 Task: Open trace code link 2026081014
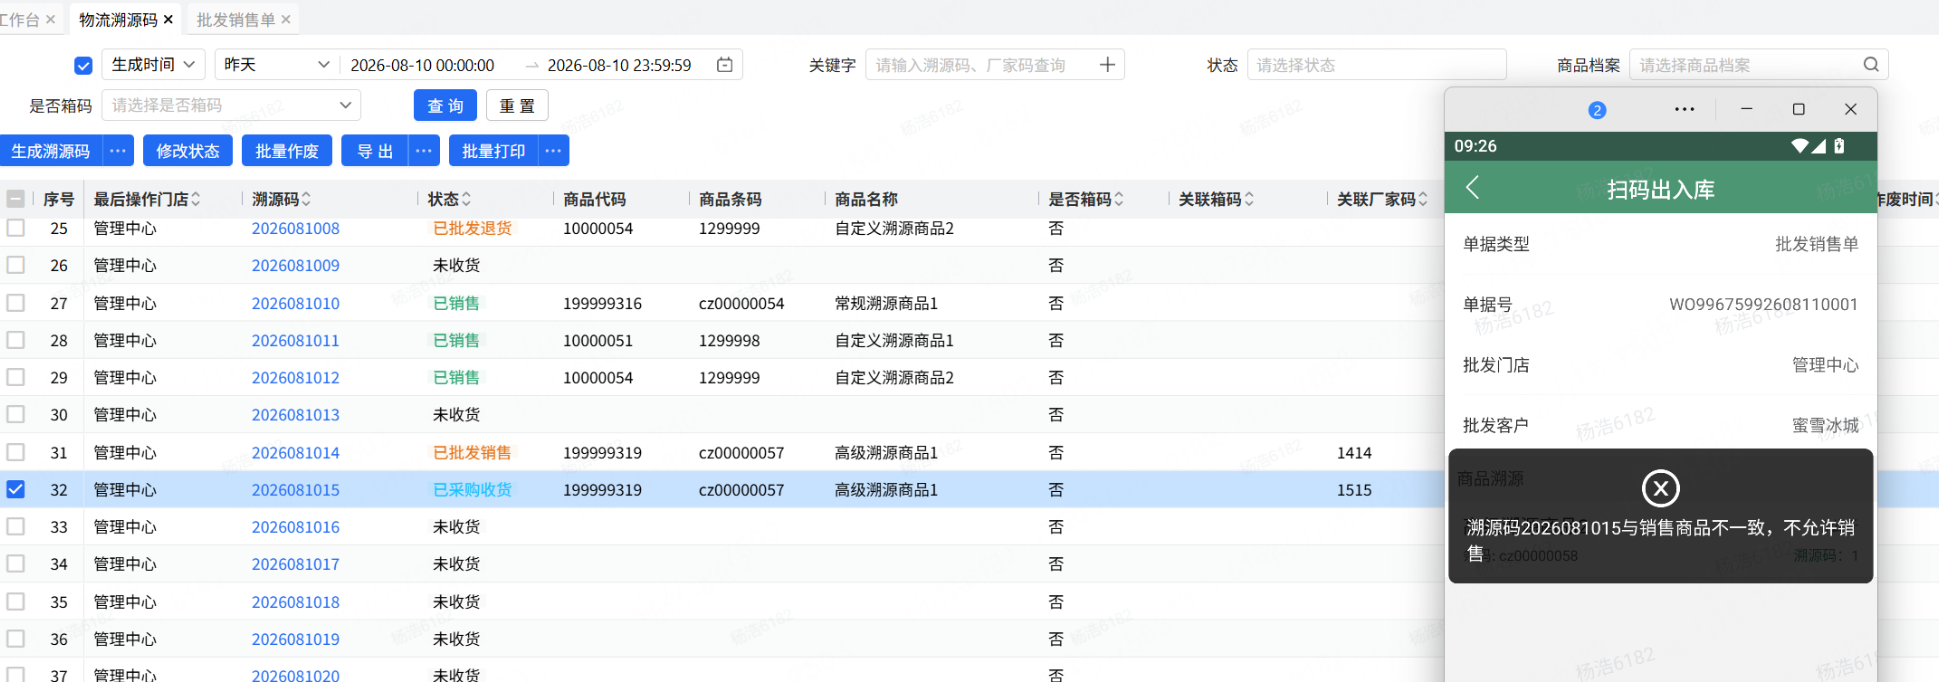coord(296,453)
